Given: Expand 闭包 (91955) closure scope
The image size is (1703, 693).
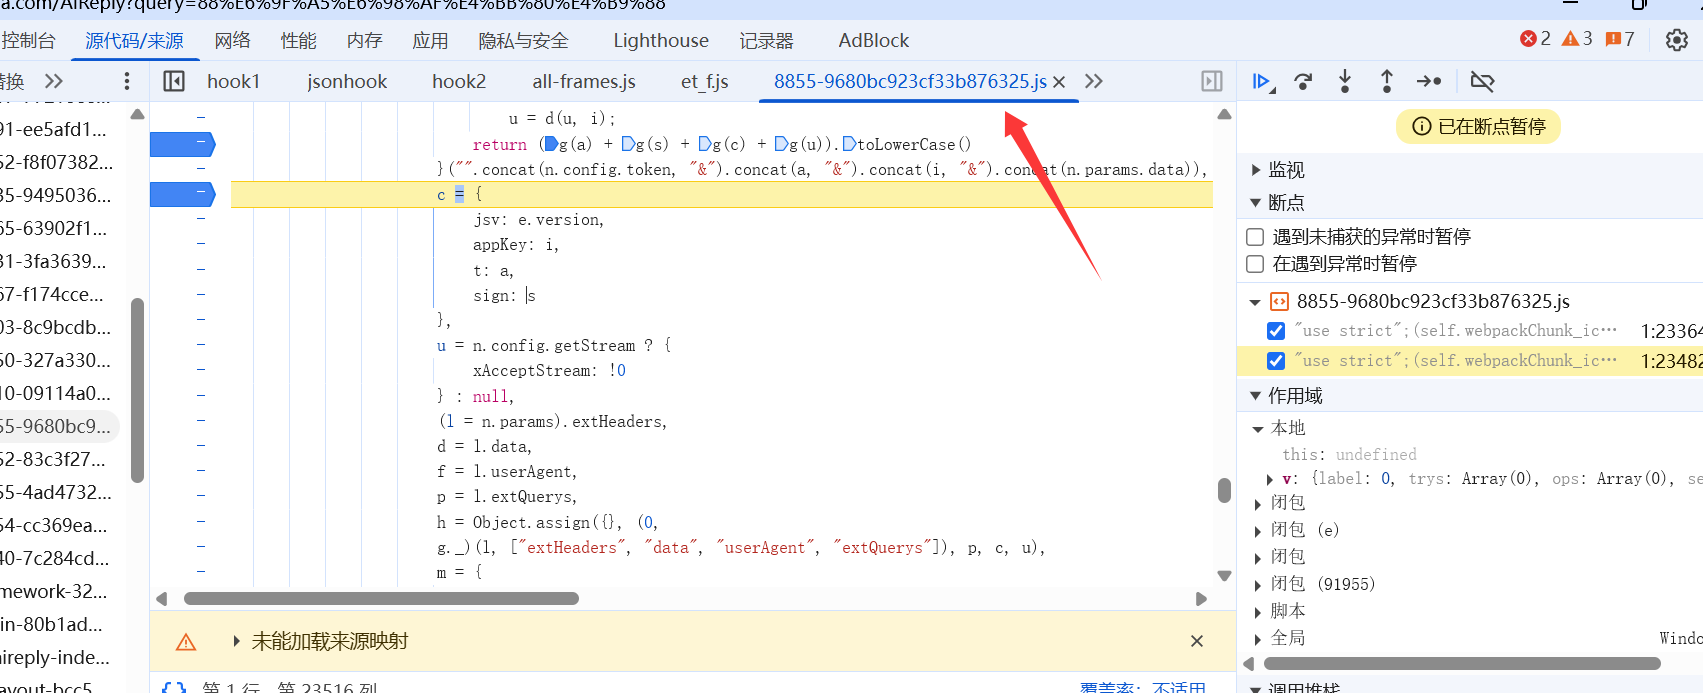Looking at the screenshot, I should click(1259, 585).
